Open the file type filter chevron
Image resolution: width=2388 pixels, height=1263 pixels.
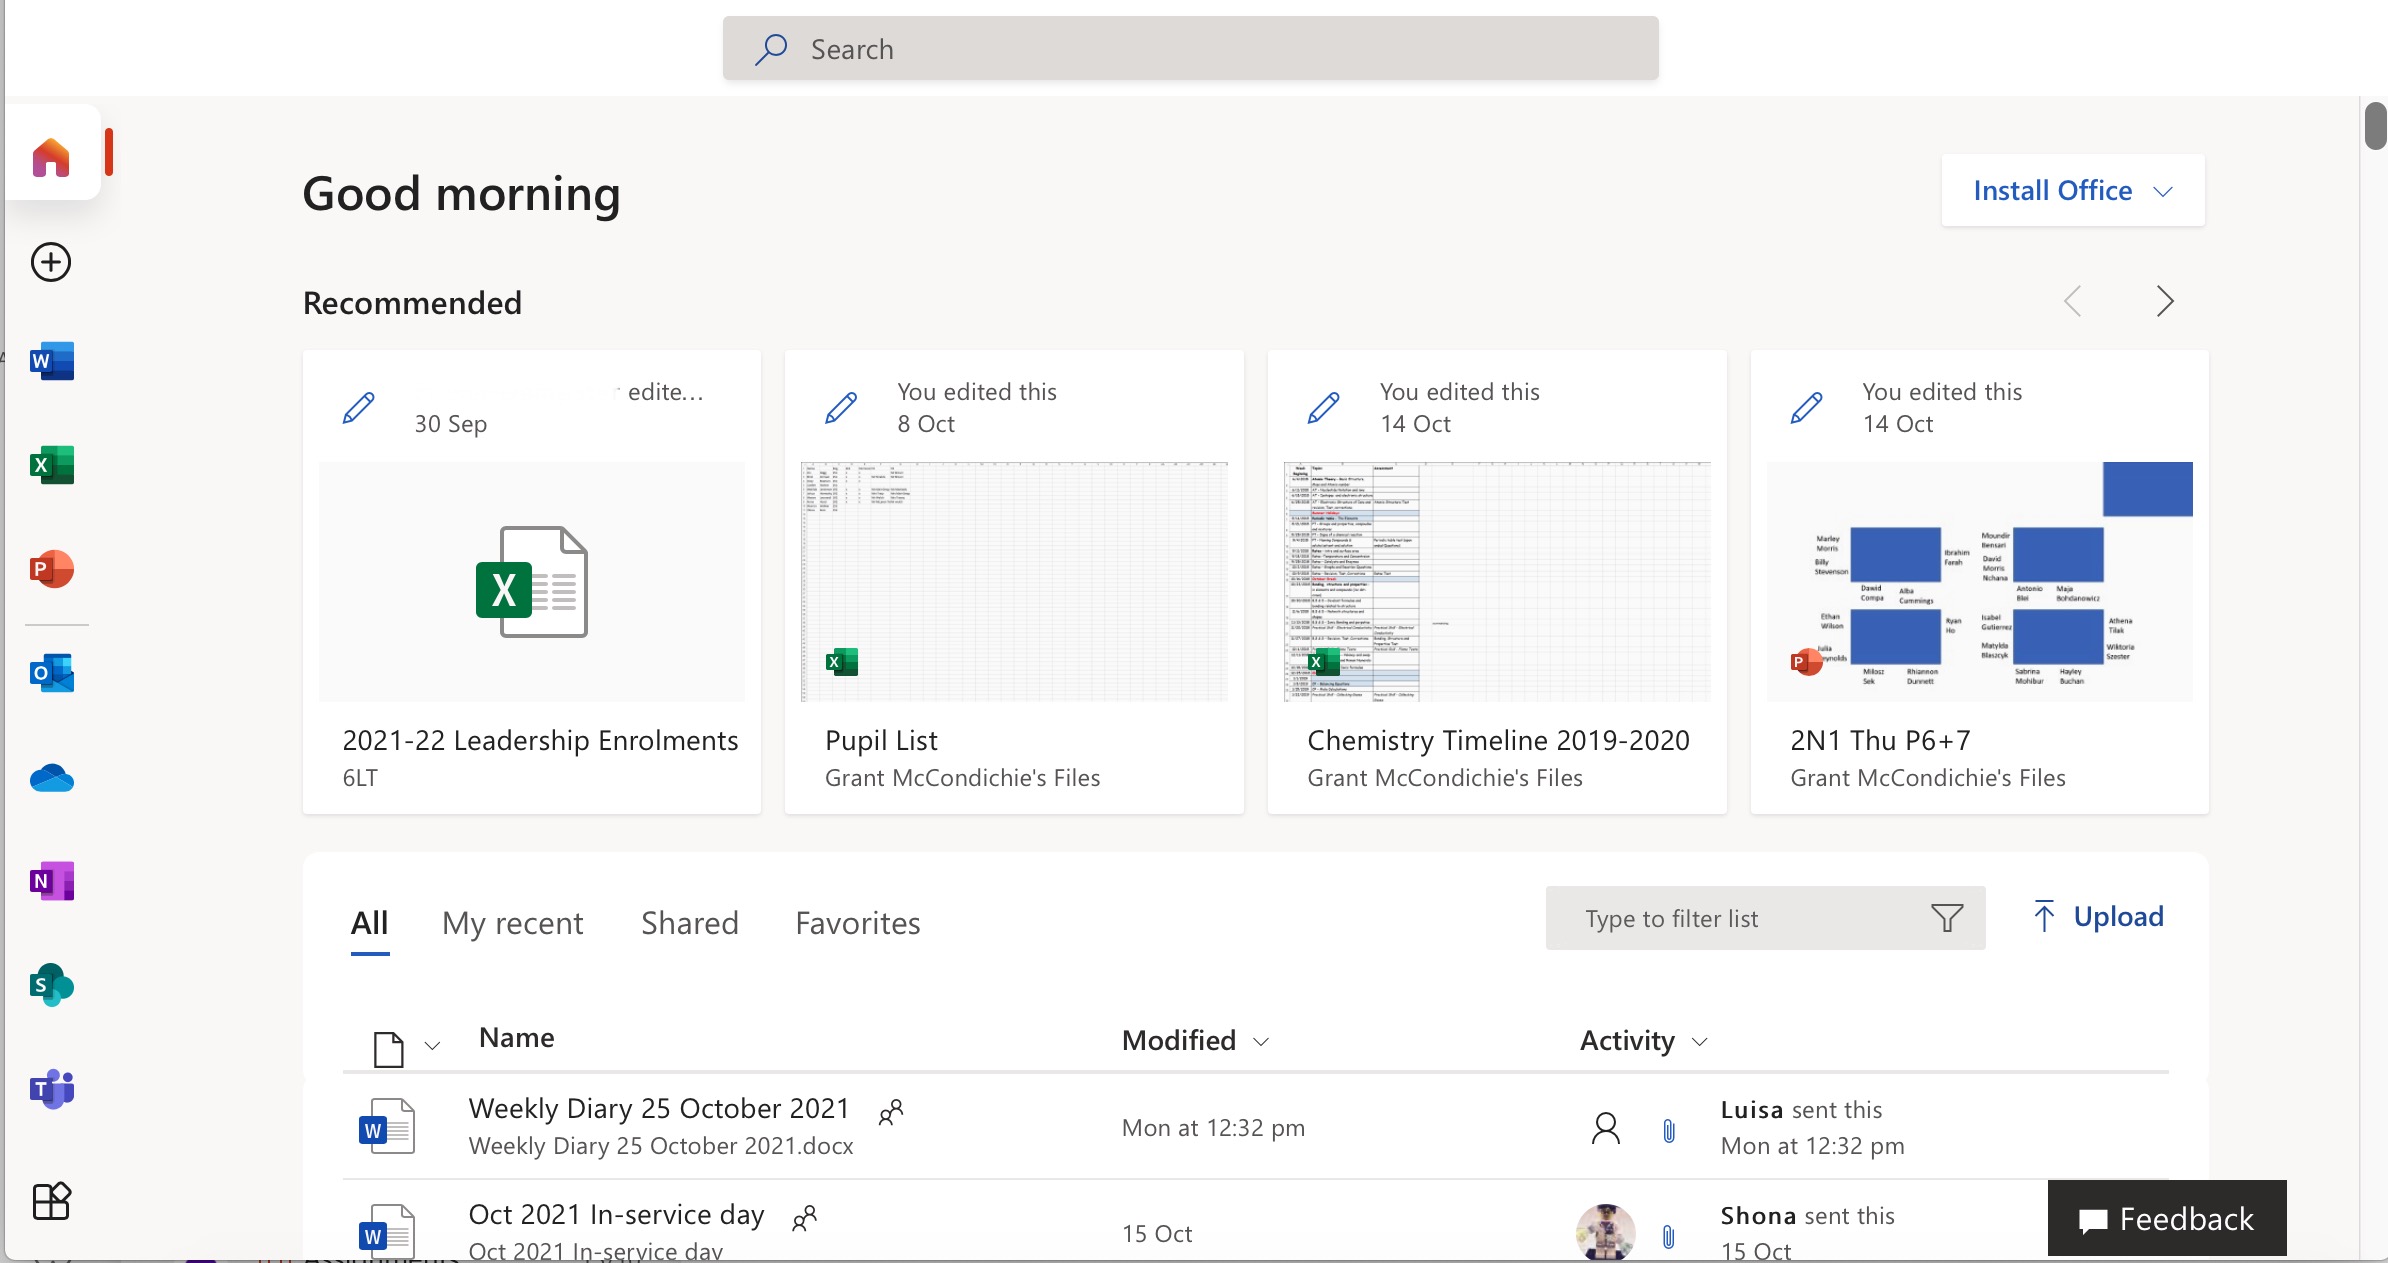click(432, 1046)
